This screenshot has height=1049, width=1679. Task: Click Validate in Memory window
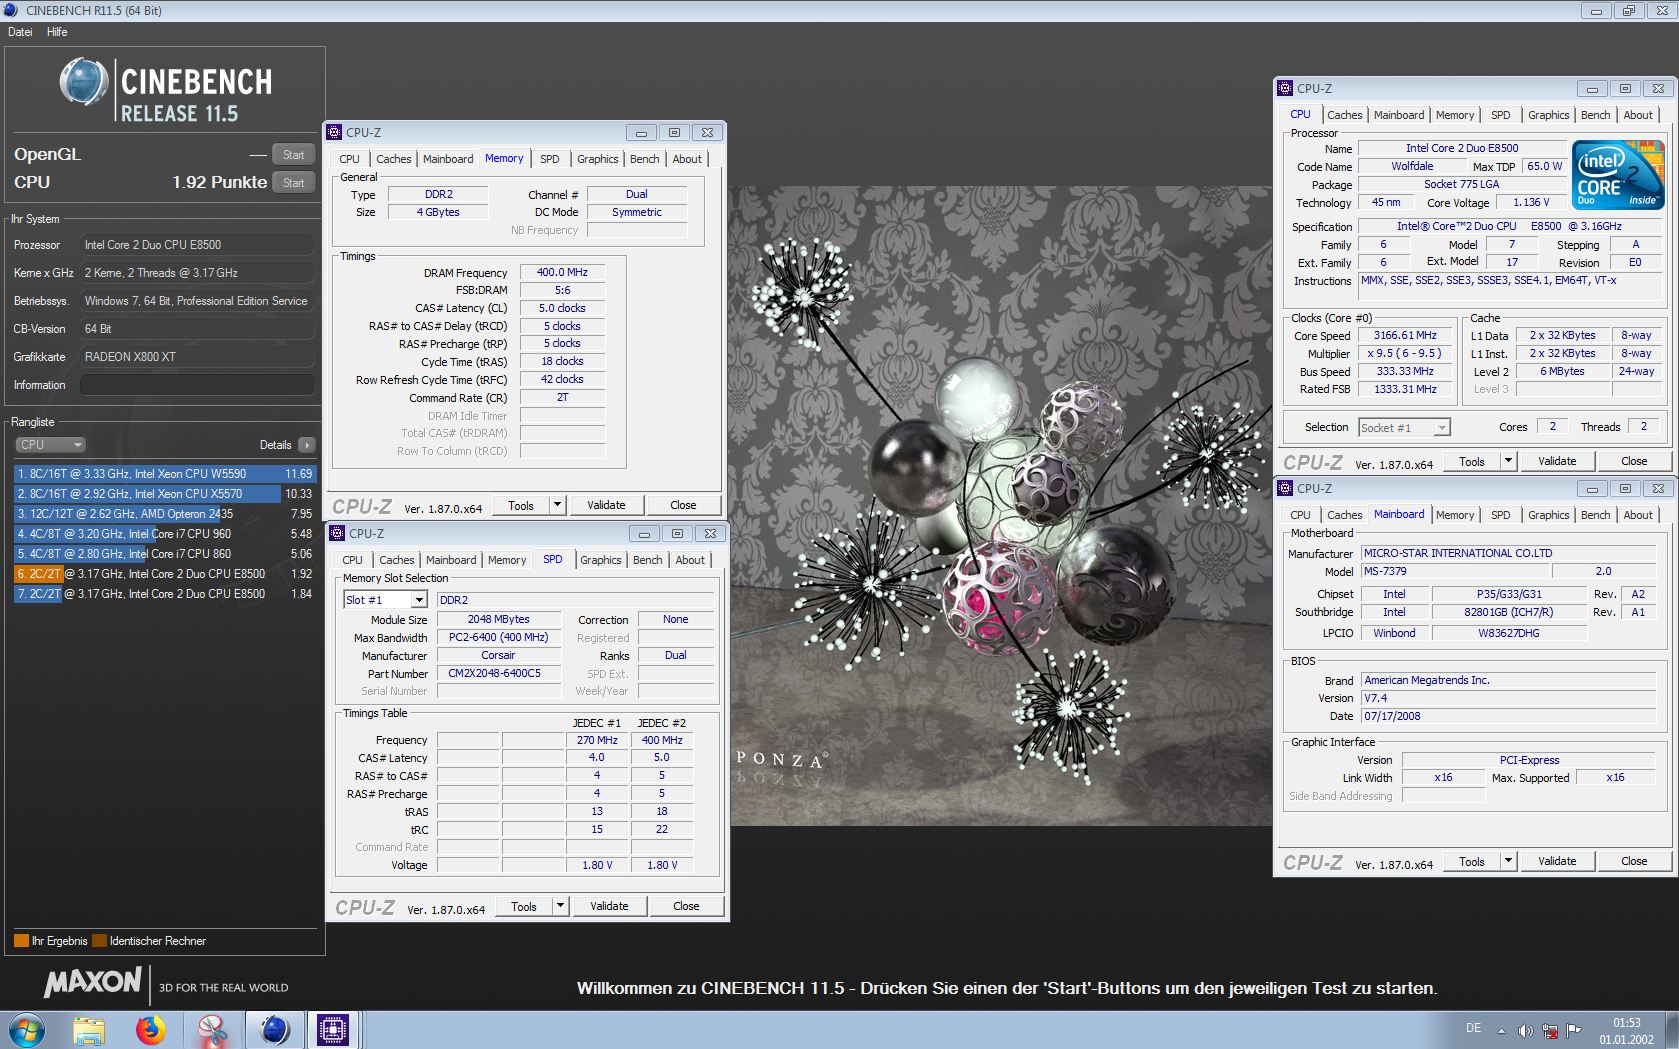[606, 505]
